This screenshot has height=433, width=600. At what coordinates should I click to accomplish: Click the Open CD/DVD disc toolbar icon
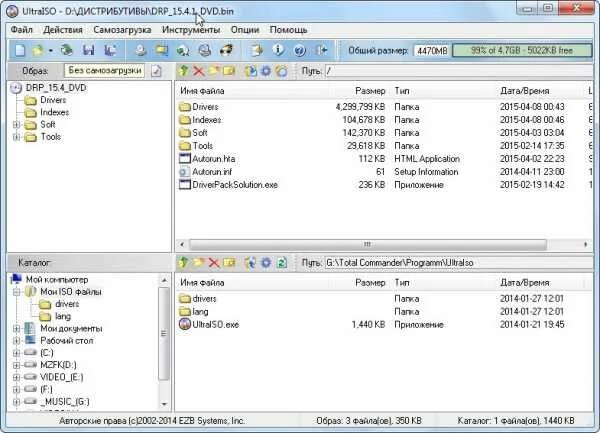(67, 50)
